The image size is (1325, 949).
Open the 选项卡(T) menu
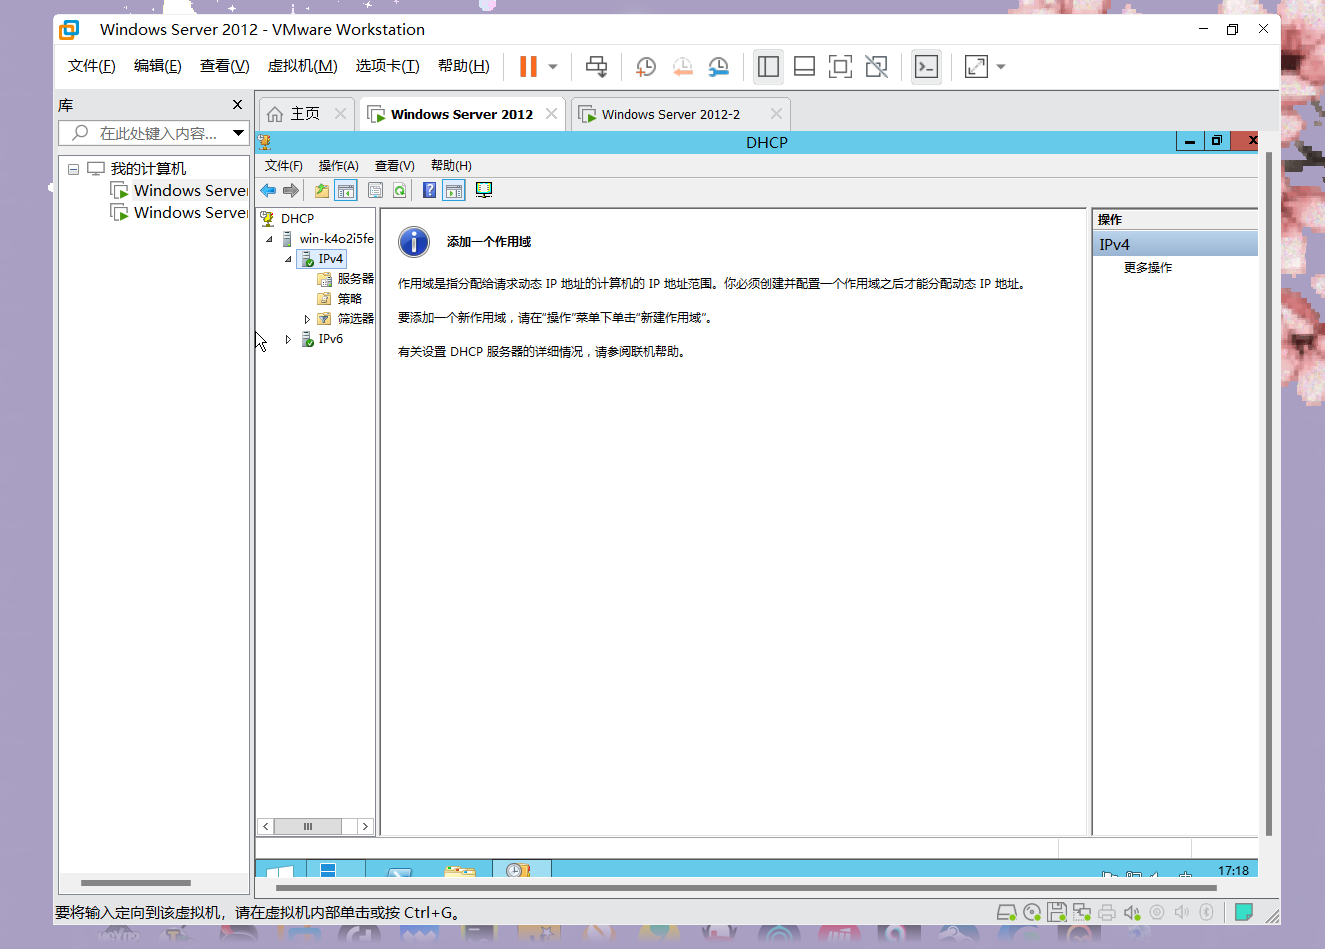coord(388,66)
